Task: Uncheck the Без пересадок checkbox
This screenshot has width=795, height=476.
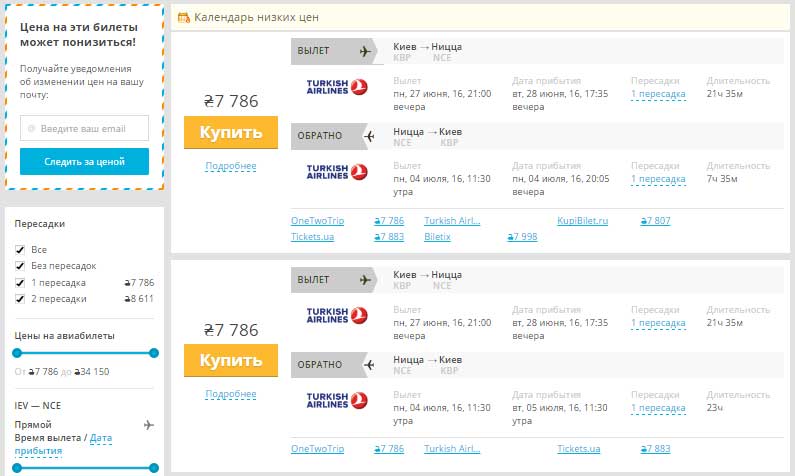Action: pos(20,266)
